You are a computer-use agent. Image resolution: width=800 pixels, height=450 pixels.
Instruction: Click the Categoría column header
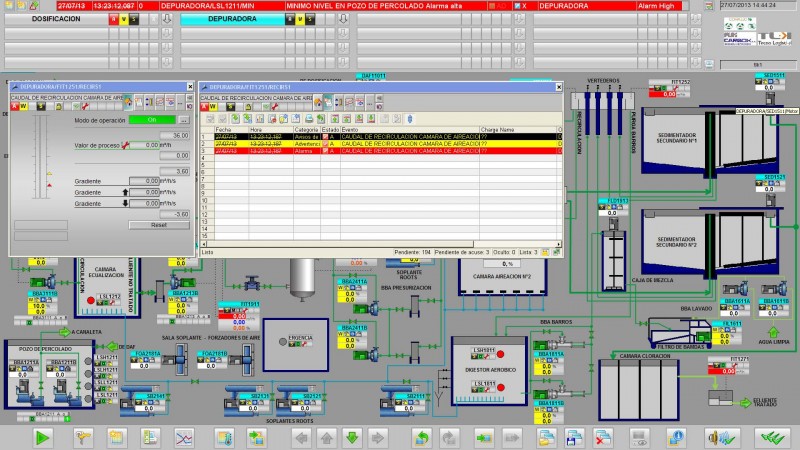pyautogui.click(x=306, y=130)
